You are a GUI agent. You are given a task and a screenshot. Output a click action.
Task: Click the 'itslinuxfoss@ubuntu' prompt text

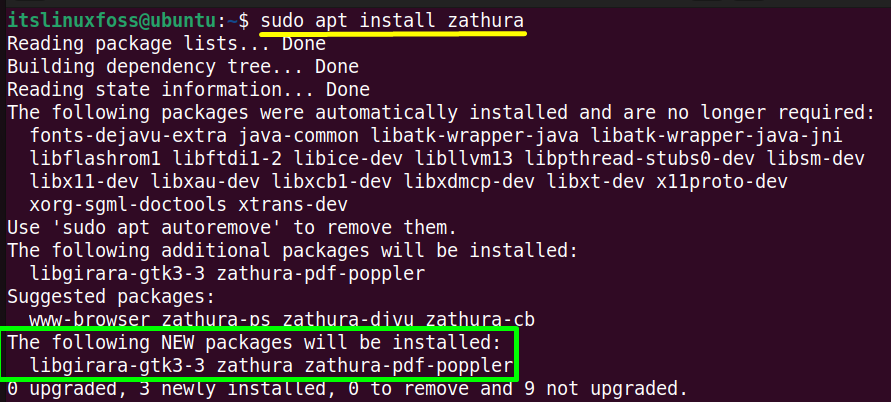coord(111,22)
